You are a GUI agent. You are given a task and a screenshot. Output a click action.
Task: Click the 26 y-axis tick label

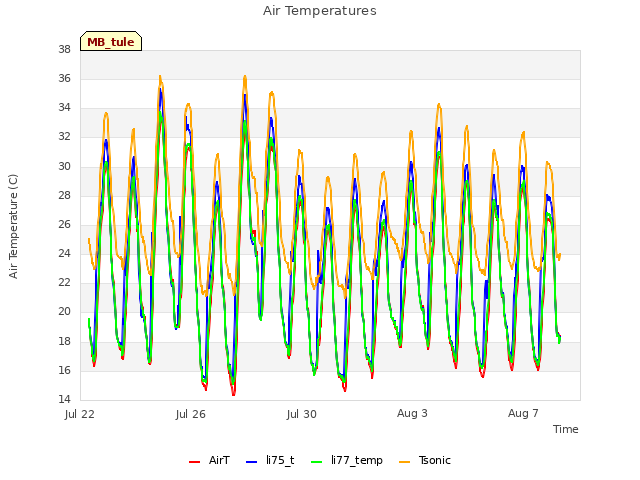click(64, 224)
